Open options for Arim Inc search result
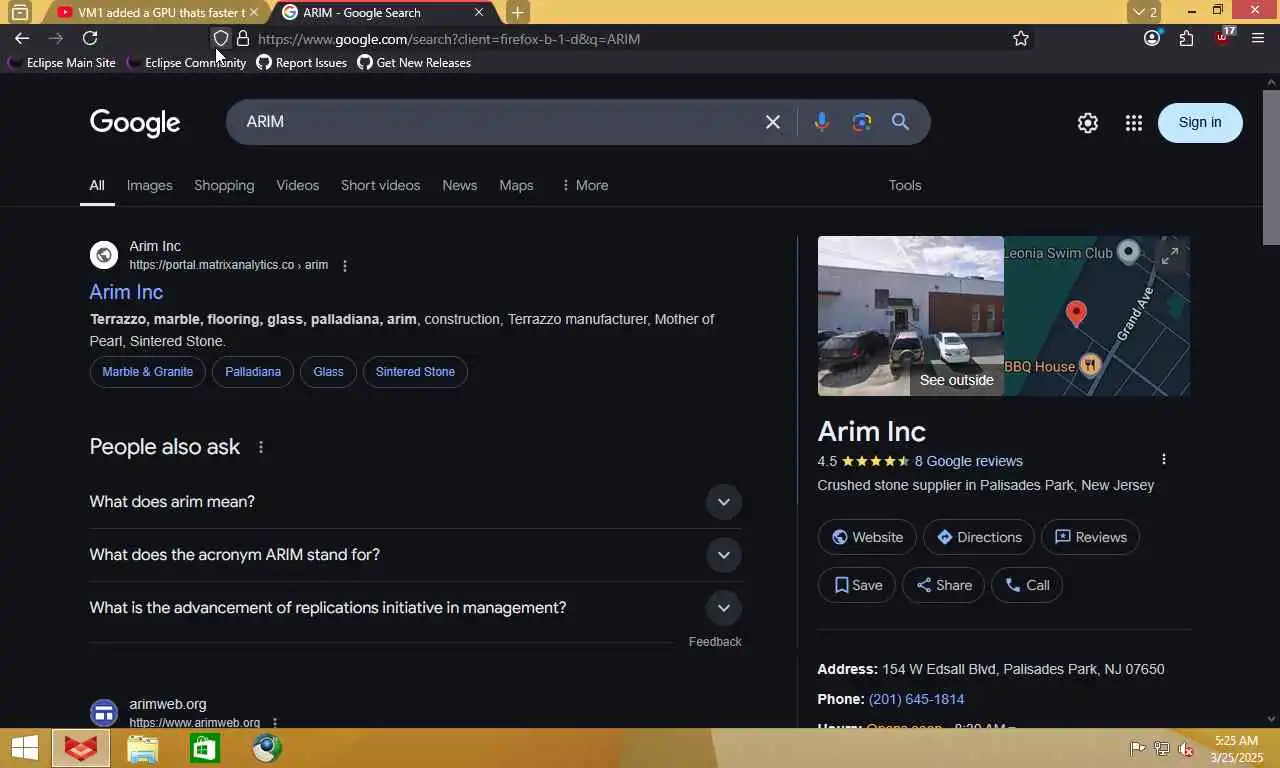Image resolution: width=1280 pixels, height=768 pixels. coord(345,266)
